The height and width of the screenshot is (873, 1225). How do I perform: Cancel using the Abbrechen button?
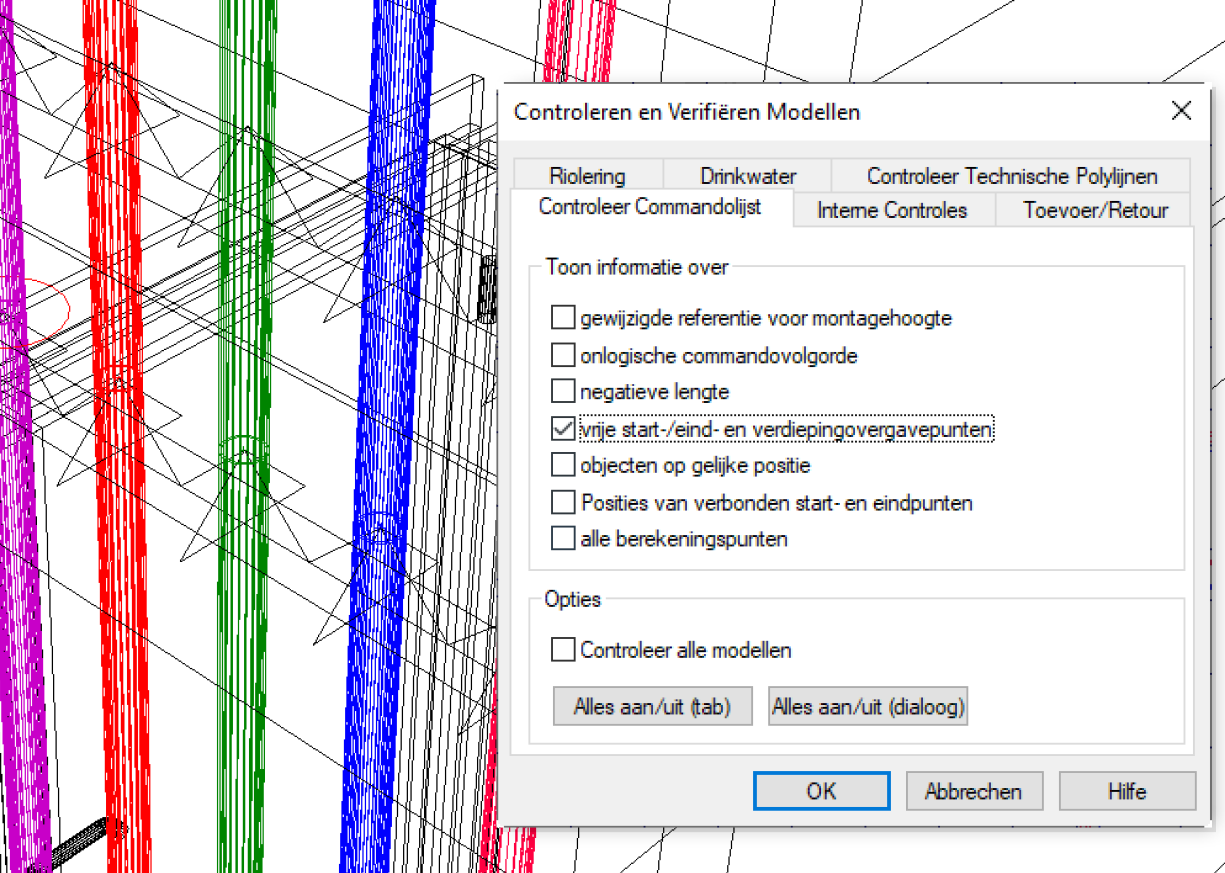[974, 791]
